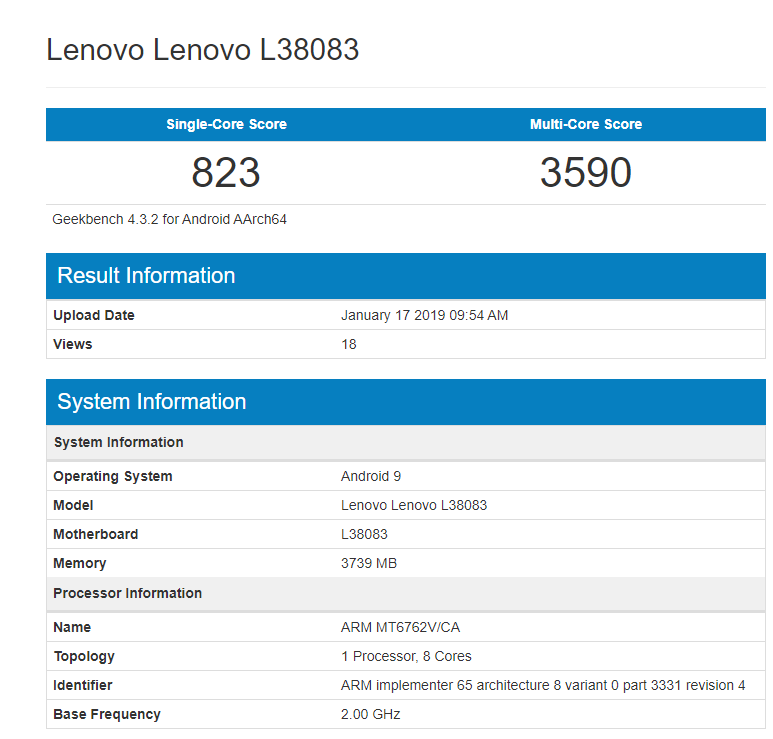Click the blue System Information section header
The width and height of the screenshot is (773, 739).
(406, 402)
